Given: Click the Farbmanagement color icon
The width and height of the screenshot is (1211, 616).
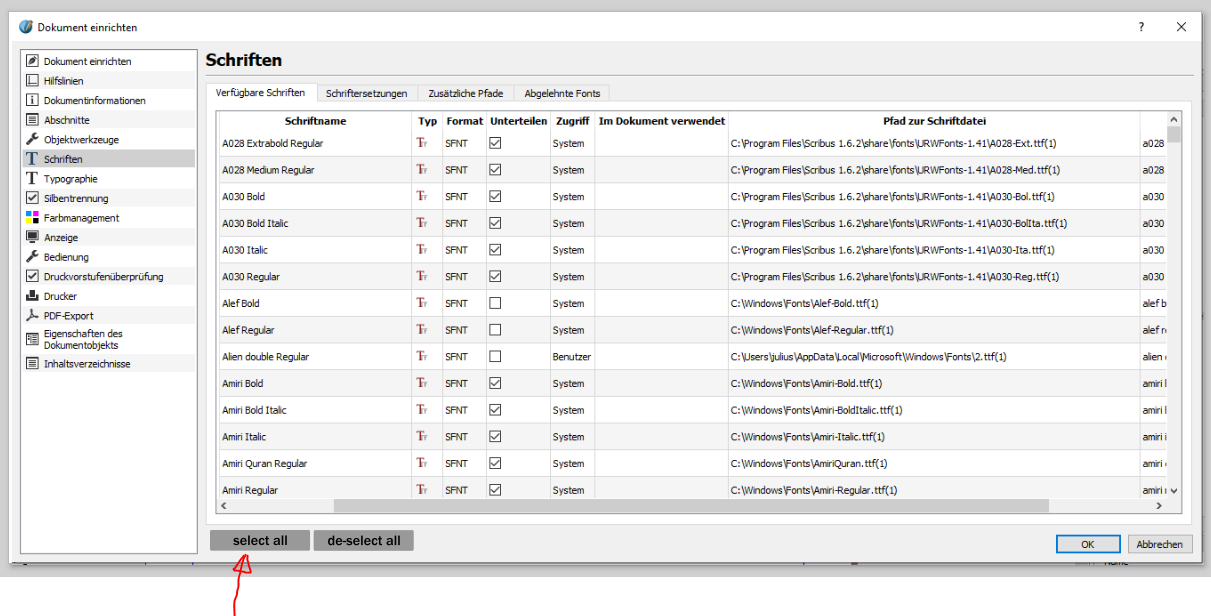Looking at the screenshot, I should 32,218.
